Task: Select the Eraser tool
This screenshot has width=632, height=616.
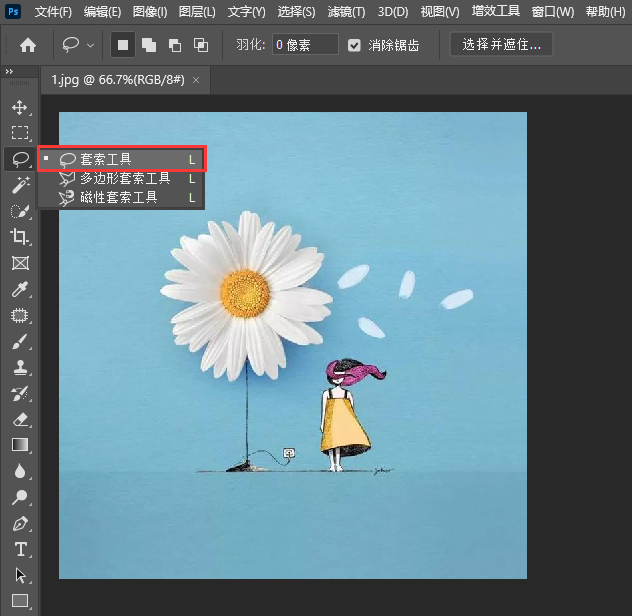Action: coord(19,419)
